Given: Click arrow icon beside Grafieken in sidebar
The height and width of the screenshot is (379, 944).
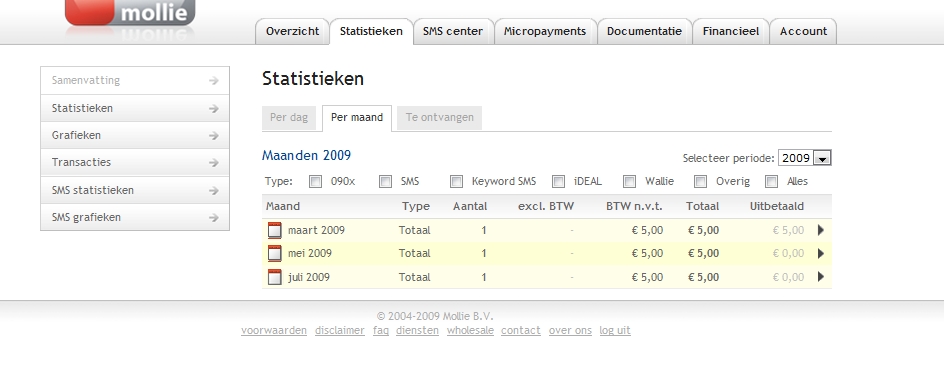Looking at the screenshot, I should click(x=214, y=136).
